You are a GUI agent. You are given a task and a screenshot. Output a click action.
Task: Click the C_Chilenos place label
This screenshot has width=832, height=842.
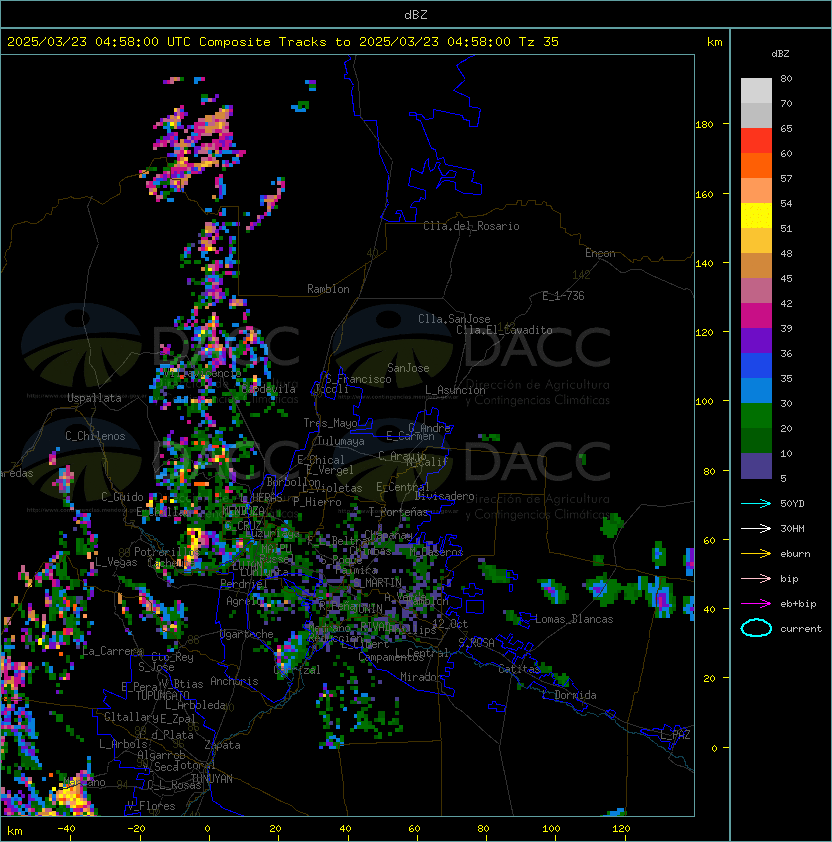click(x=95, y=436)
